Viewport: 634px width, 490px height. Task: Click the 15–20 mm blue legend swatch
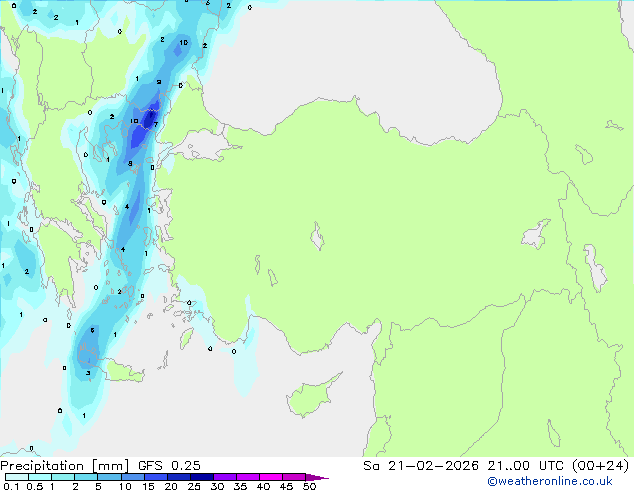(x=156, y=477)
